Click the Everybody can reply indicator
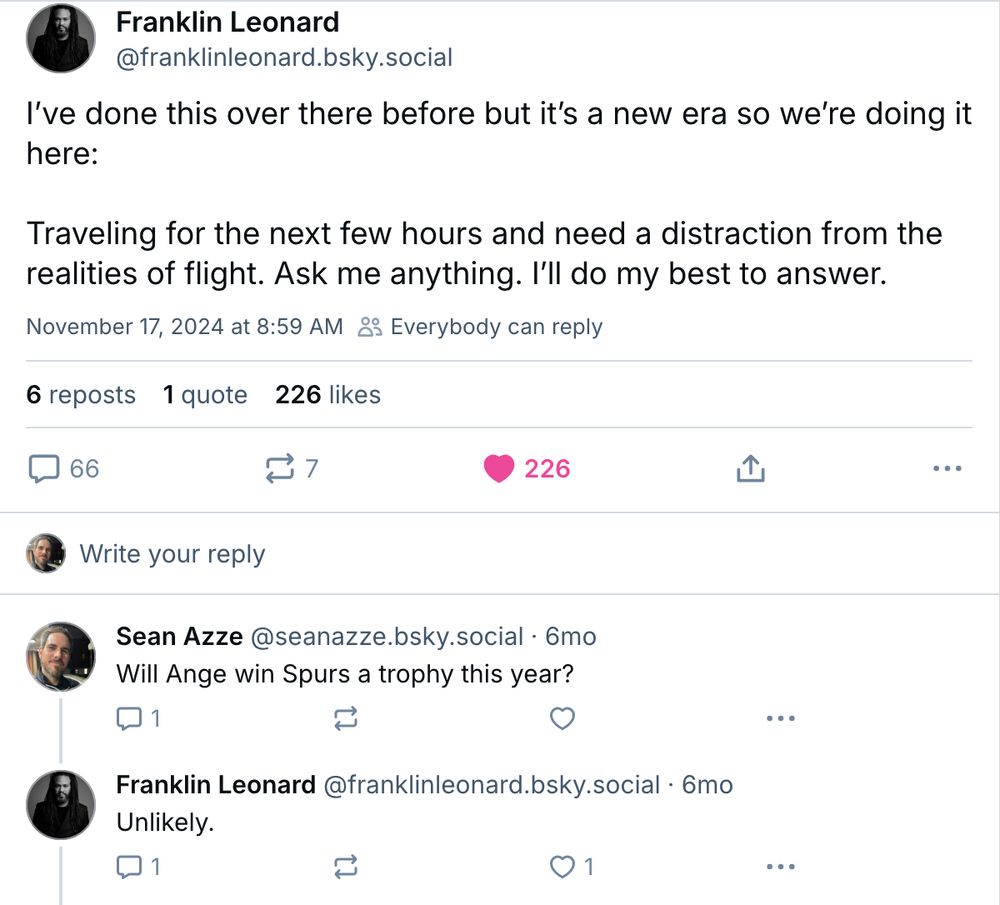This screenshot has height=905, width=1000. [480, 327]
